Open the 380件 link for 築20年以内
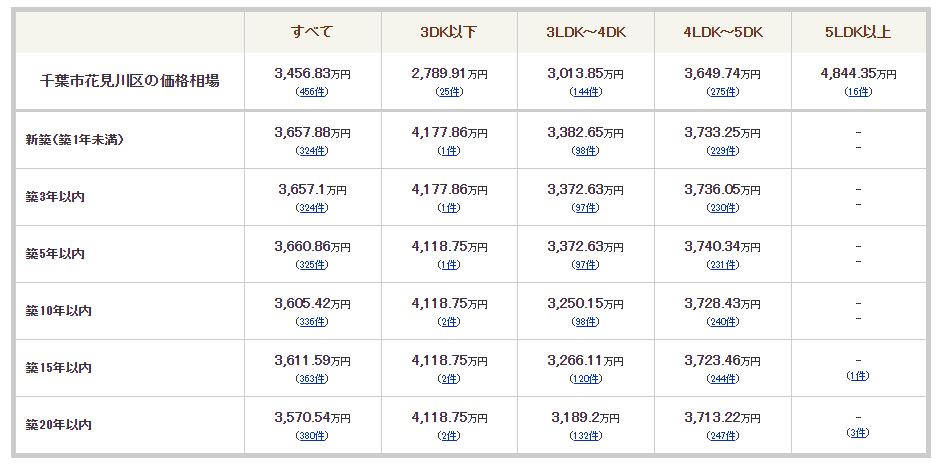This screenshot has width=937, height=469. [312, 436]
